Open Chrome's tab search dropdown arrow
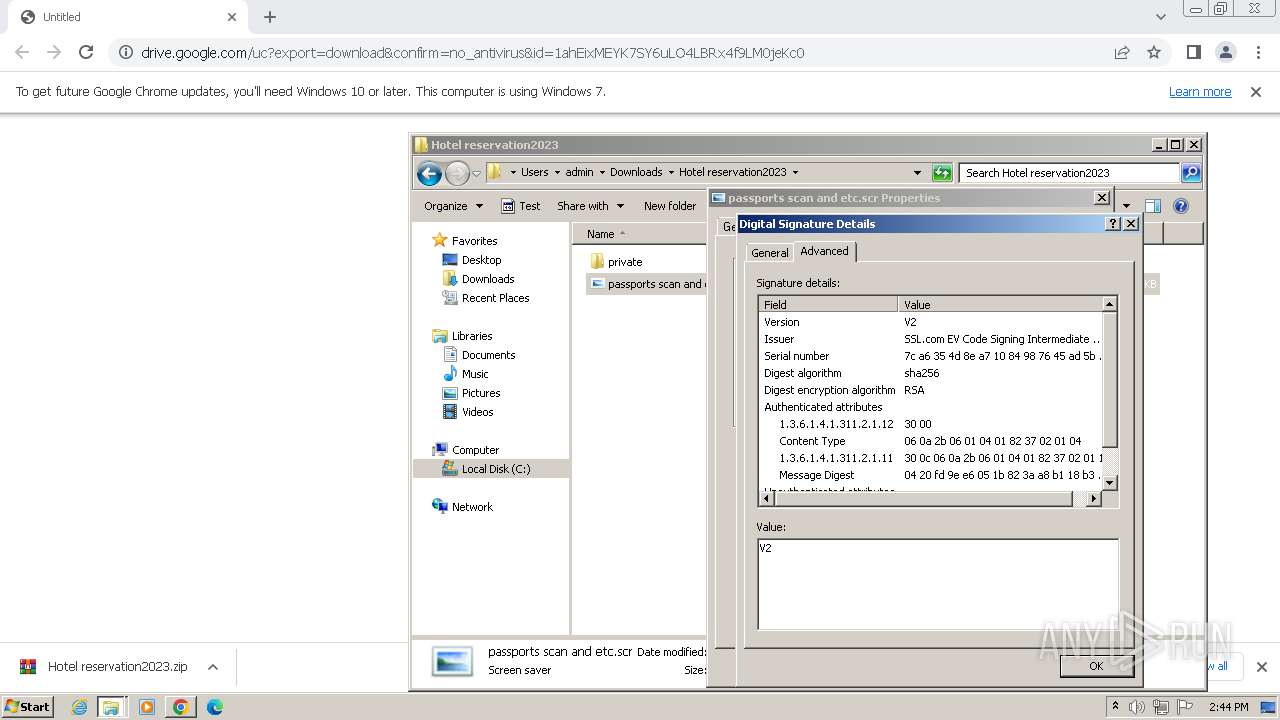 [1160, 17]
